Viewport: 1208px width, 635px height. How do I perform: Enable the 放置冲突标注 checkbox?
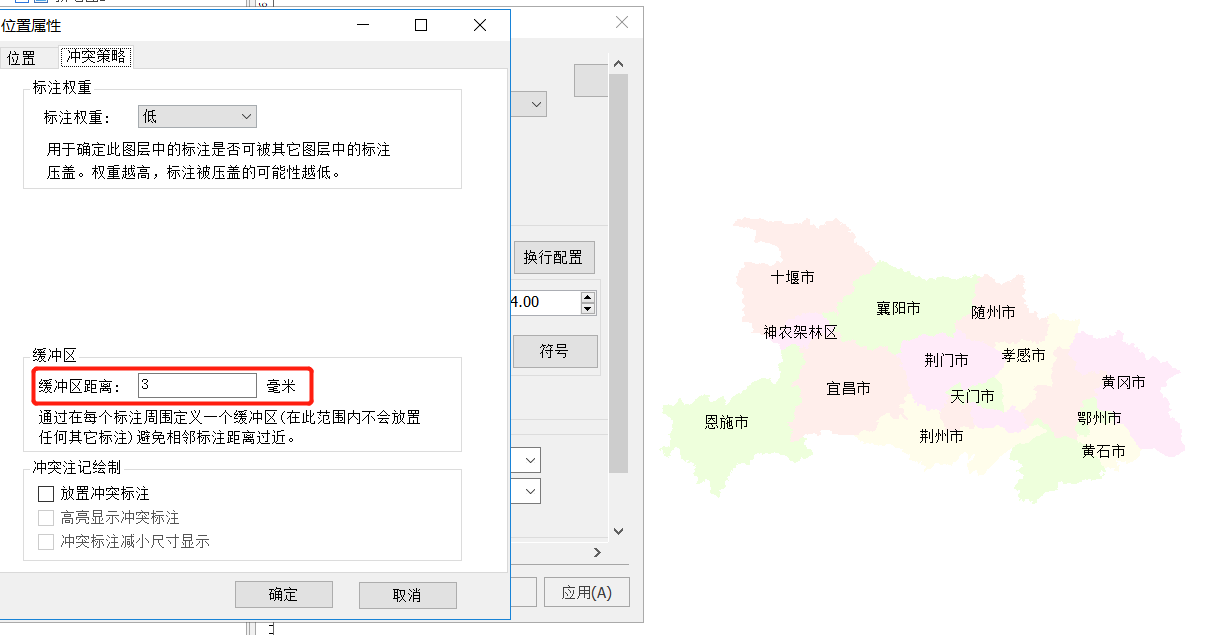tap(46, 493)
